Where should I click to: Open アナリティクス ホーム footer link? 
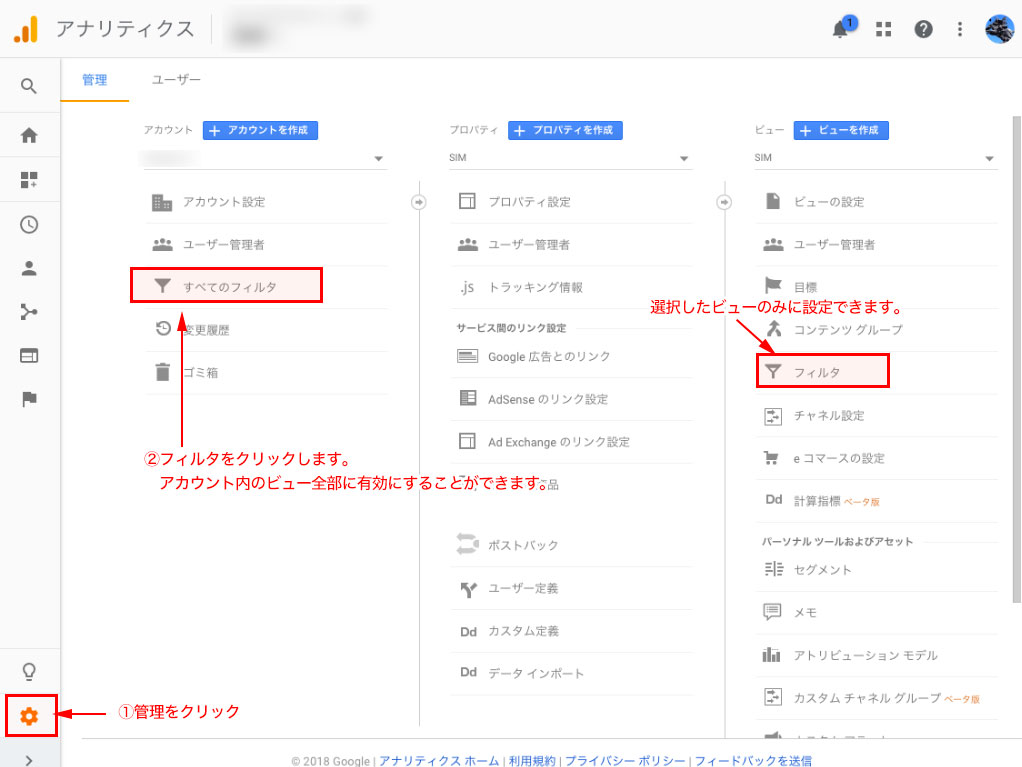click(439, 760)
